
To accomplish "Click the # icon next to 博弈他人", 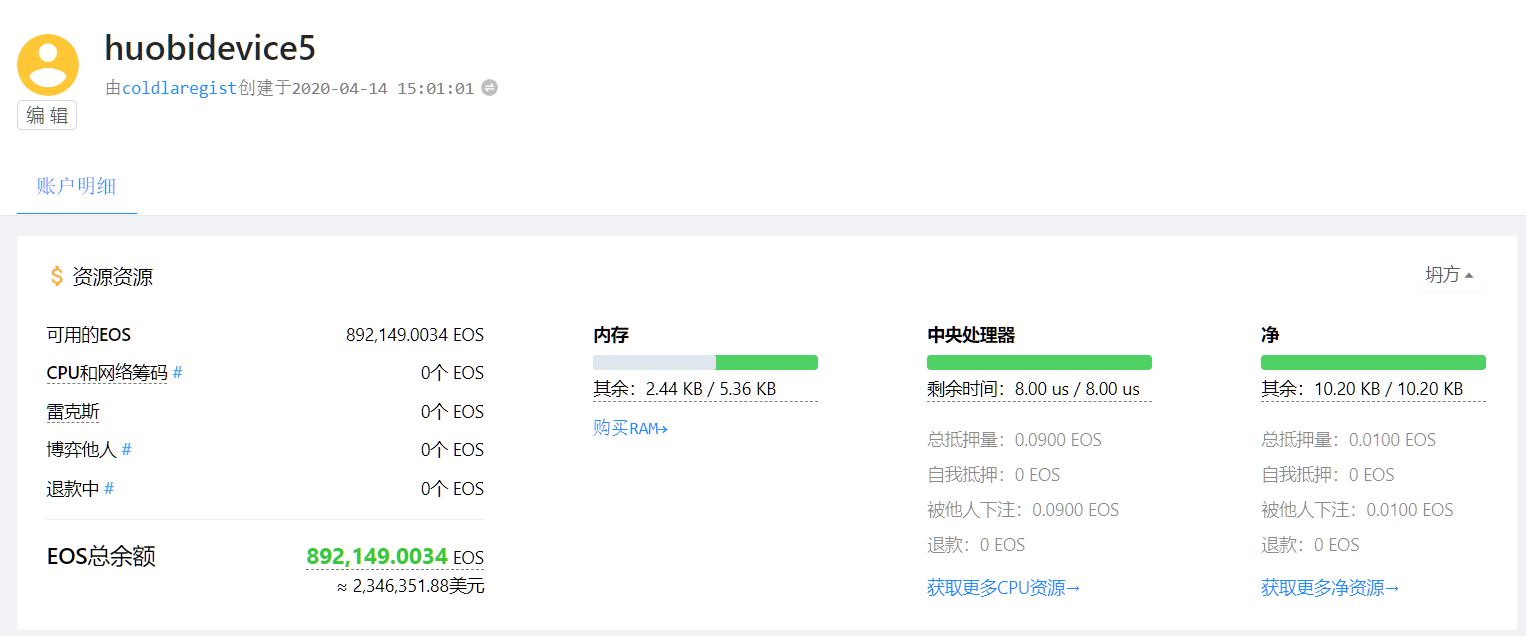I will click(127, 450).
